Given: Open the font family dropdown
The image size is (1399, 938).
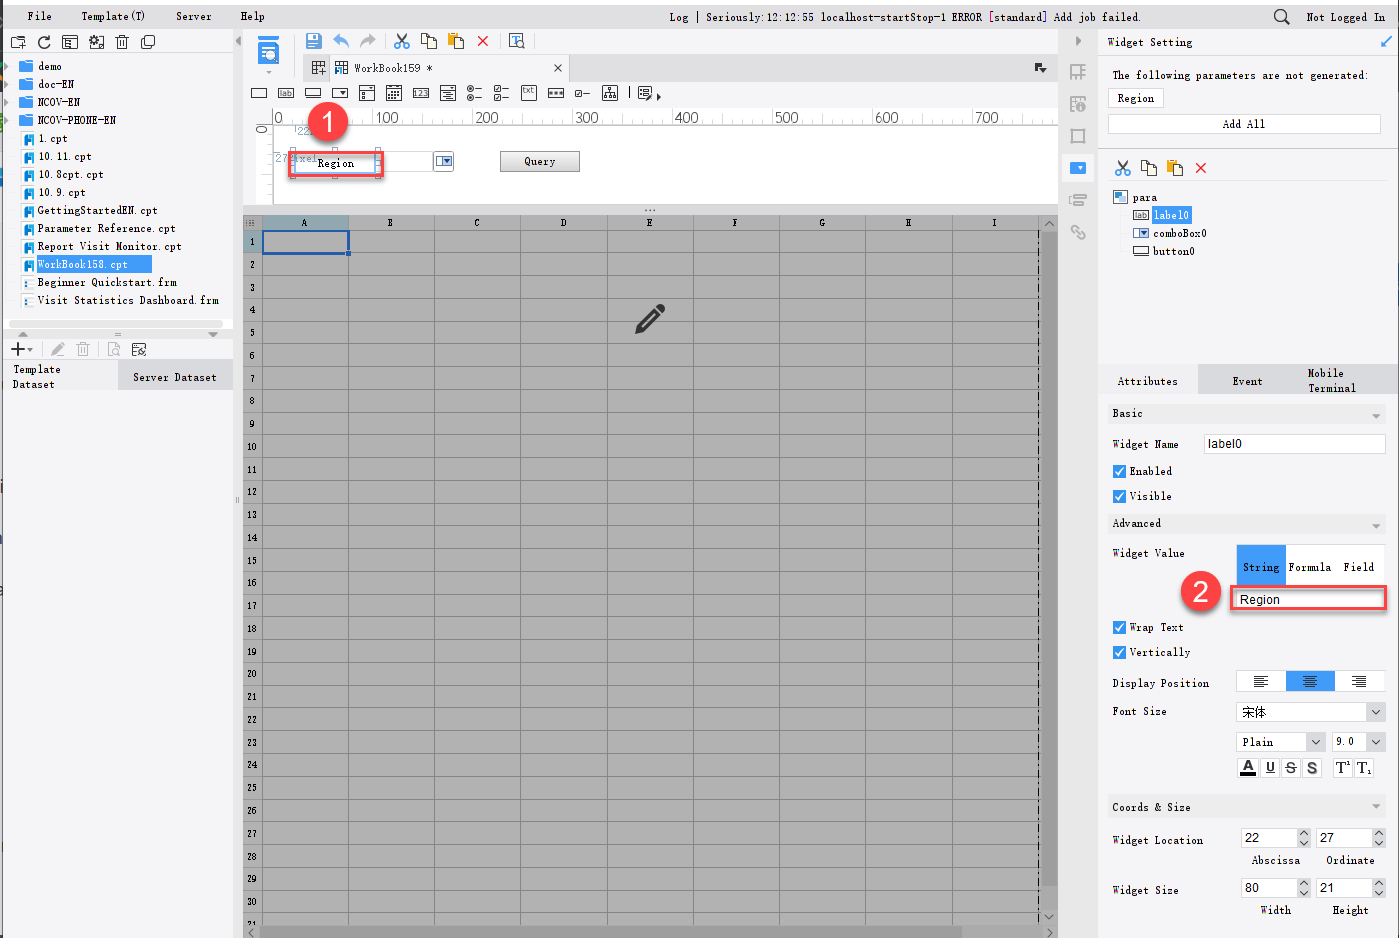Looking at the screenshot, I should point(1376,712).
